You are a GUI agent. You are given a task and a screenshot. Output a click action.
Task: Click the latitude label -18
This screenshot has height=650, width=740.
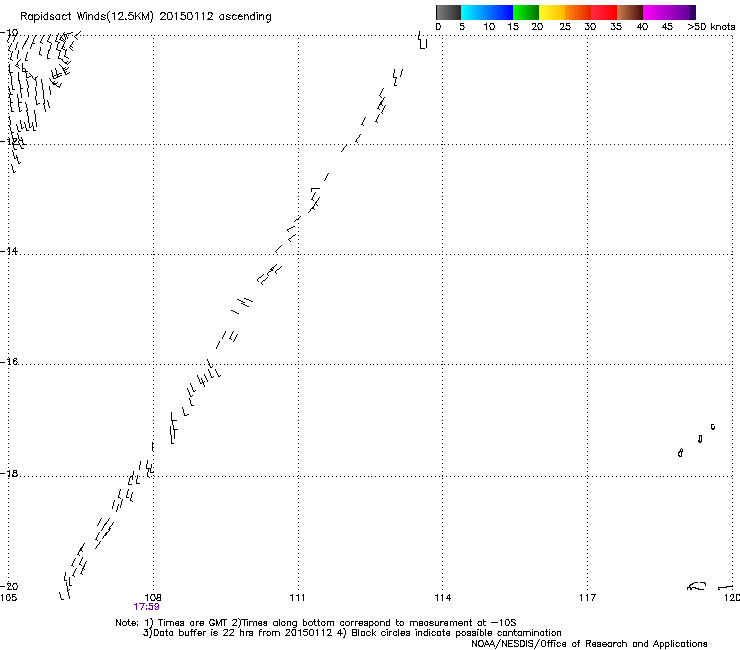pos(9,473)
